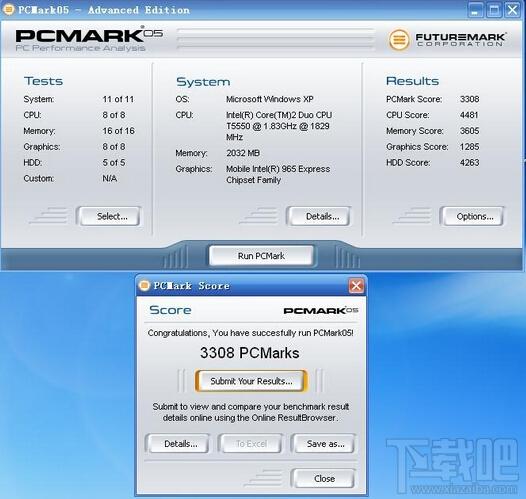Viewport: 526px width, 499px height.
Task: Maximize the PCMark05 main window
Action: tap(494, 10)
